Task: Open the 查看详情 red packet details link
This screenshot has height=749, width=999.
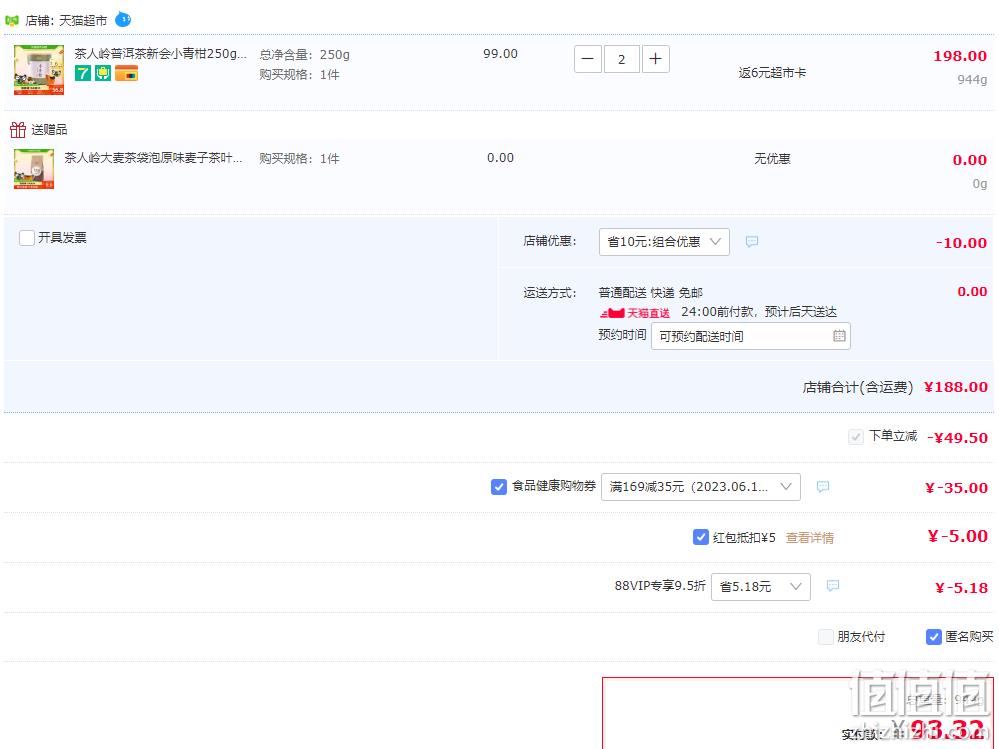Action: [x=809, y=538]
